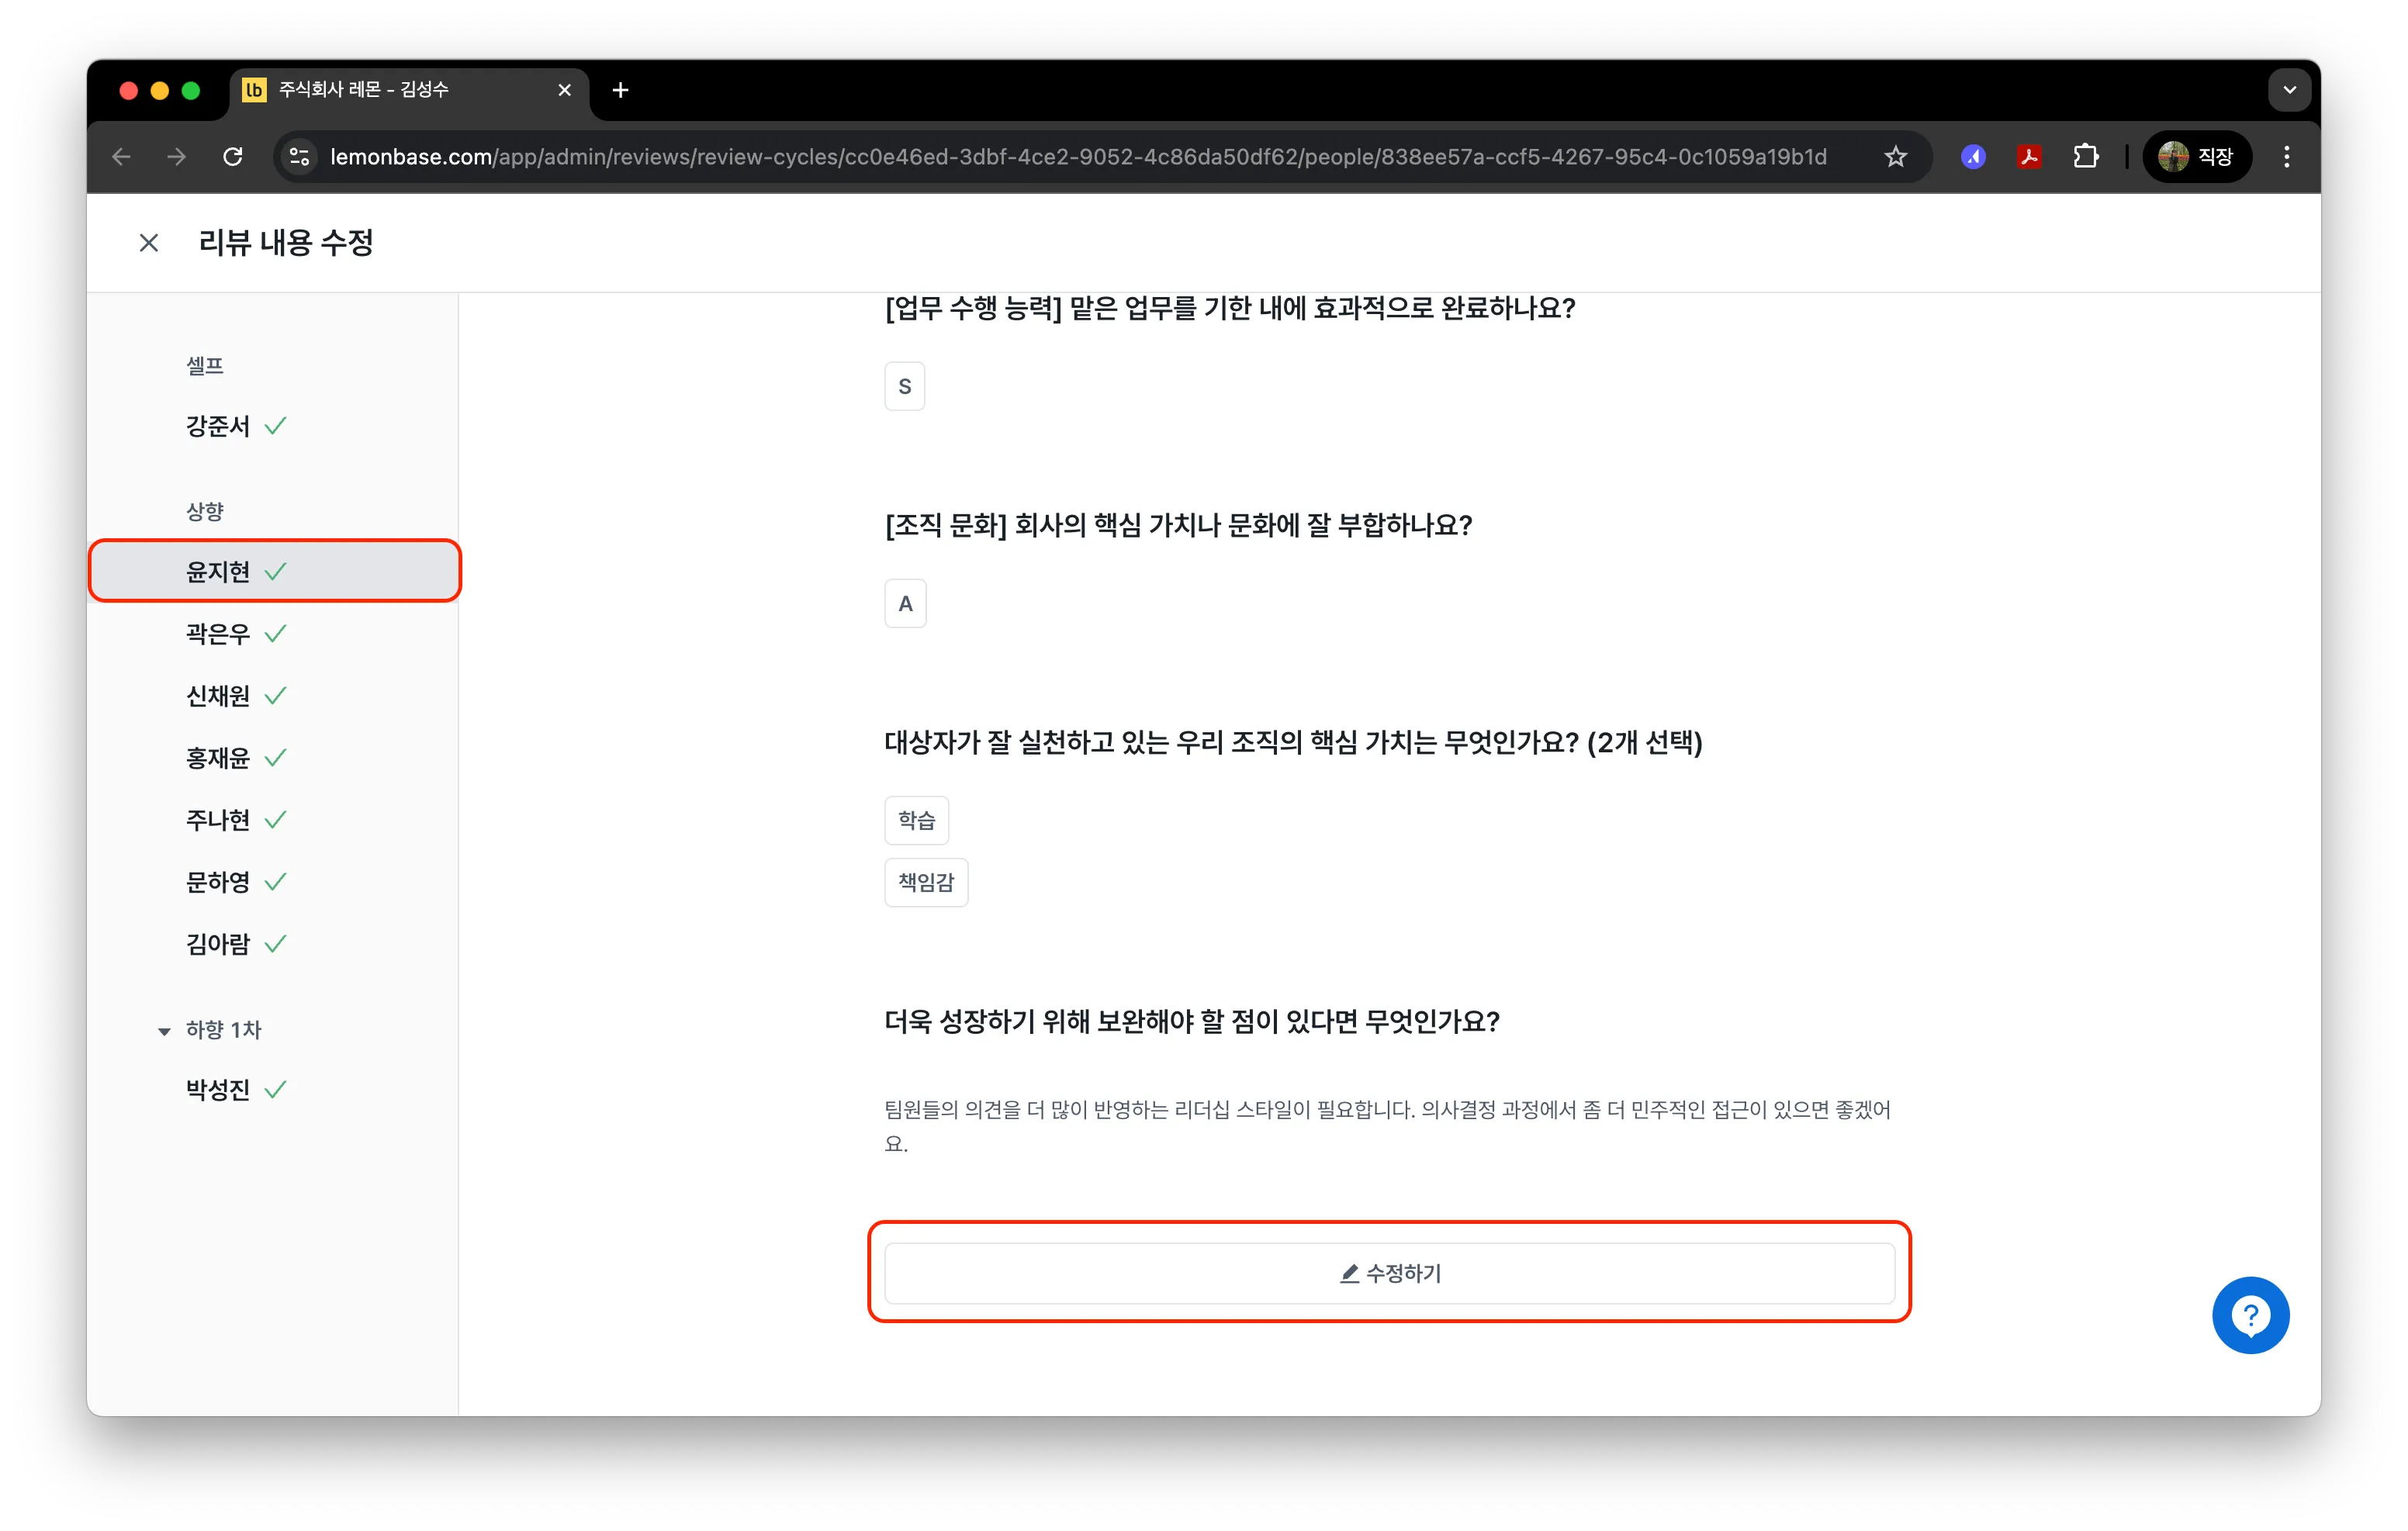Click the S rating chip
This screenshot has height=1531, width=2408.
point(904,386)
